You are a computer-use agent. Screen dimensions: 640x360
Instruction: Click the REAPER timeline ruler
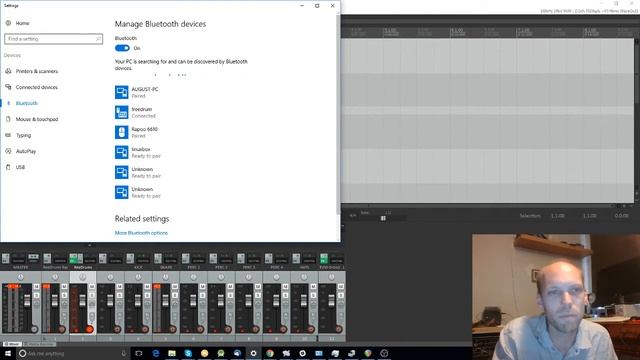coord(488,32)
